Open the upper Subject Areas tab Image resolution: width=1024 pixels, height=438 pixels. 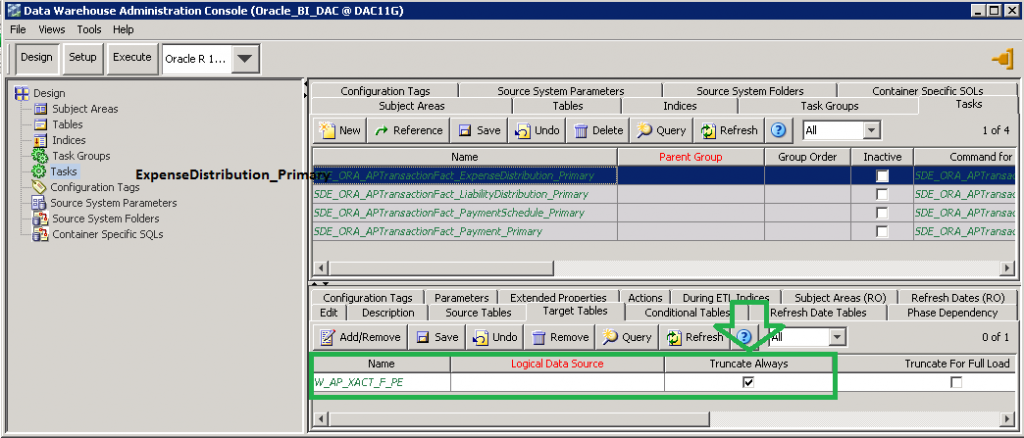point(411,106)
